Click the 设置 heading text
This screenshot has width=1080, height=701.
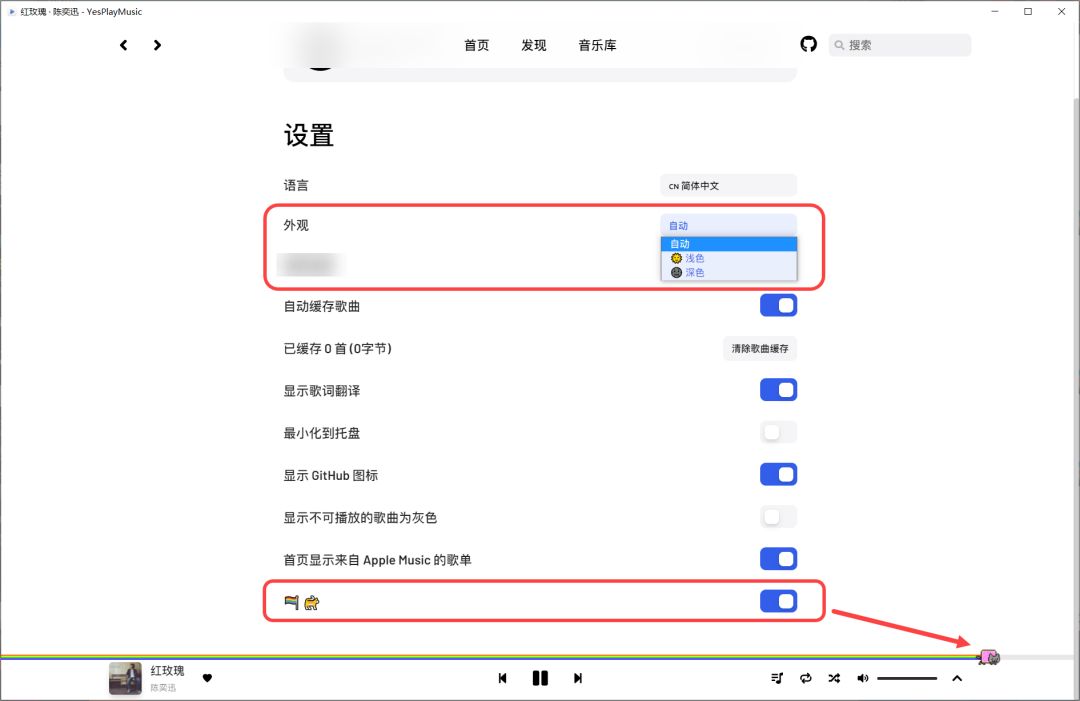click(x=309, y=135)
